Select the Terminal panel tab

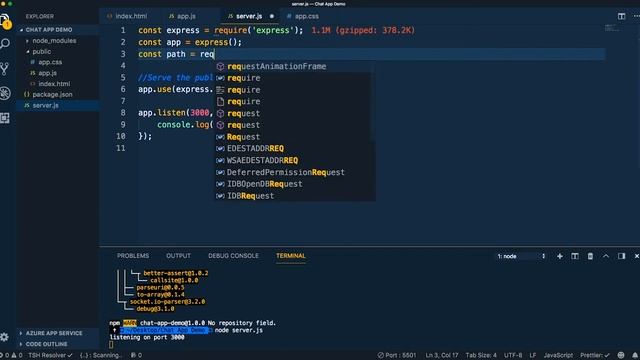pyautogui.click(x=291, y=256)
